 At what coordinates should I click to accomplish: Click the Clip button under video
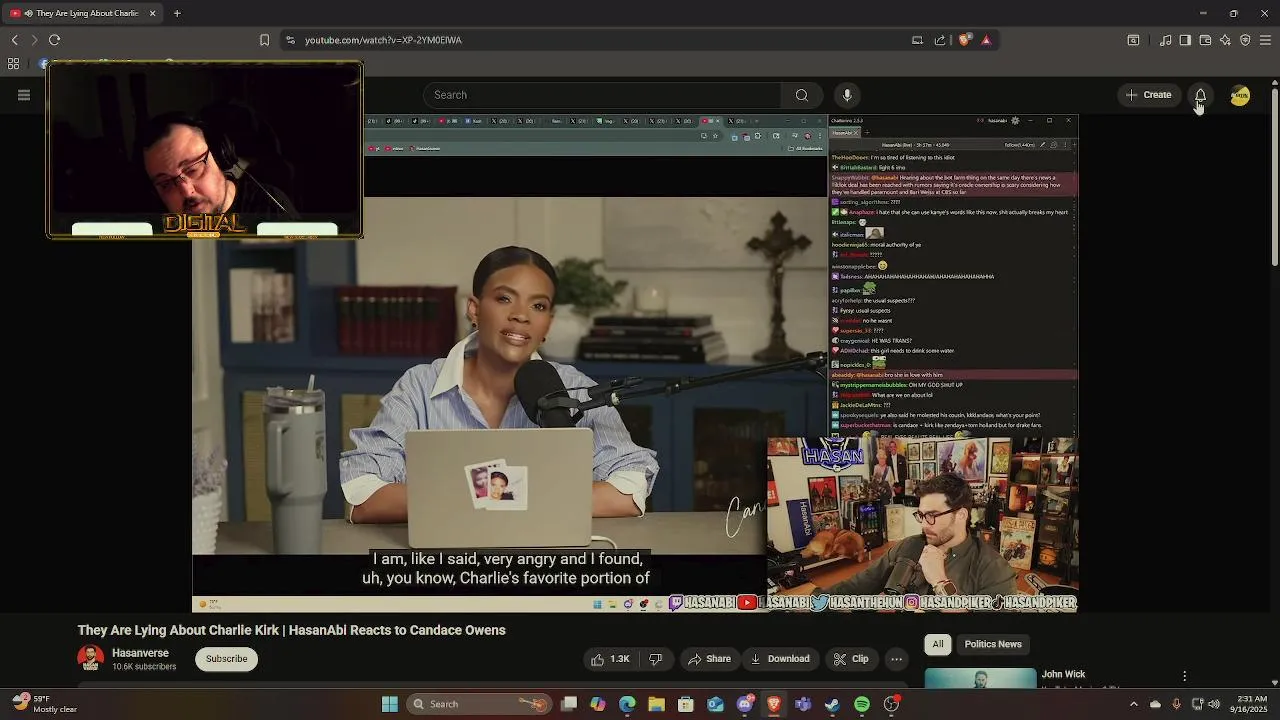tap(850, 659)
